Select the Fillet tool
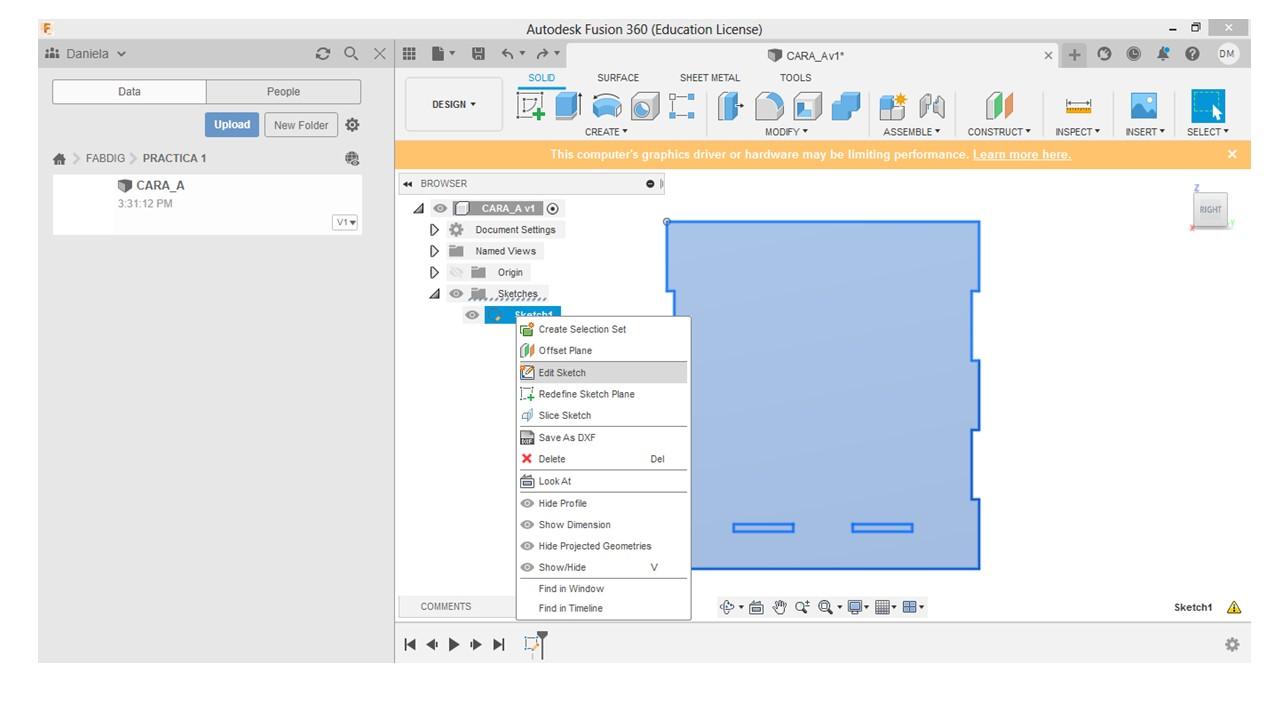The image size is (1280, 720). (769, 106)
